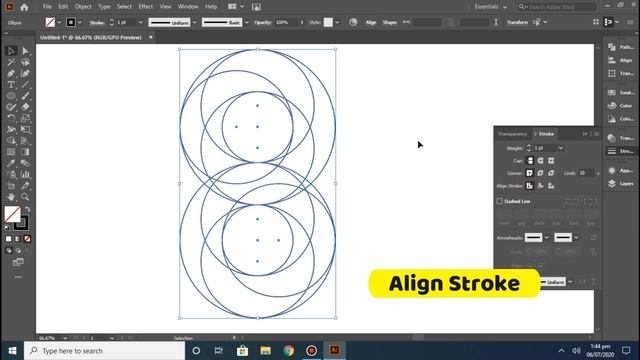Select the Scale tool

click(x=25, y=118)
